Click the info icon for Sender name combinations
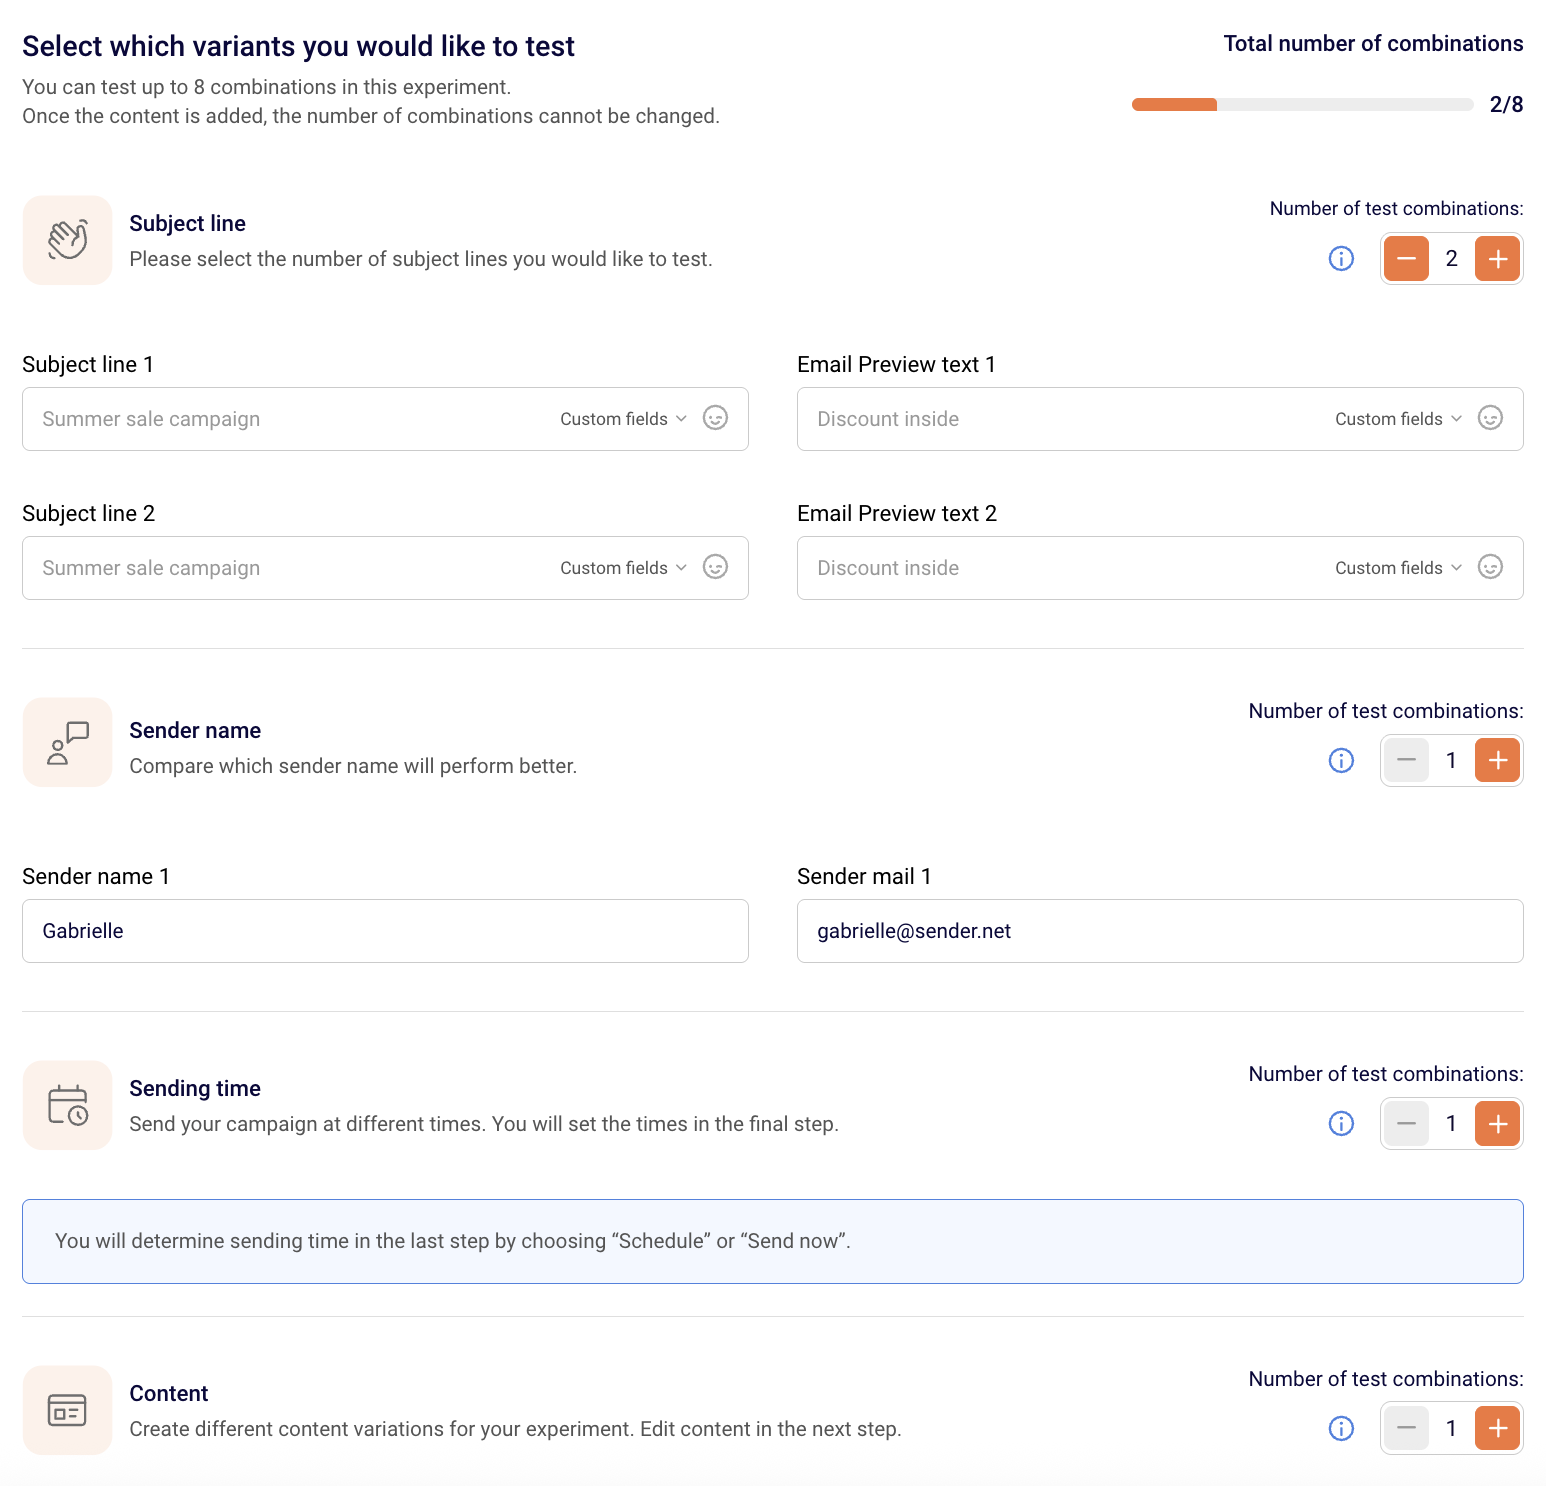Screen dimensions: 1546x1486 1341,761
